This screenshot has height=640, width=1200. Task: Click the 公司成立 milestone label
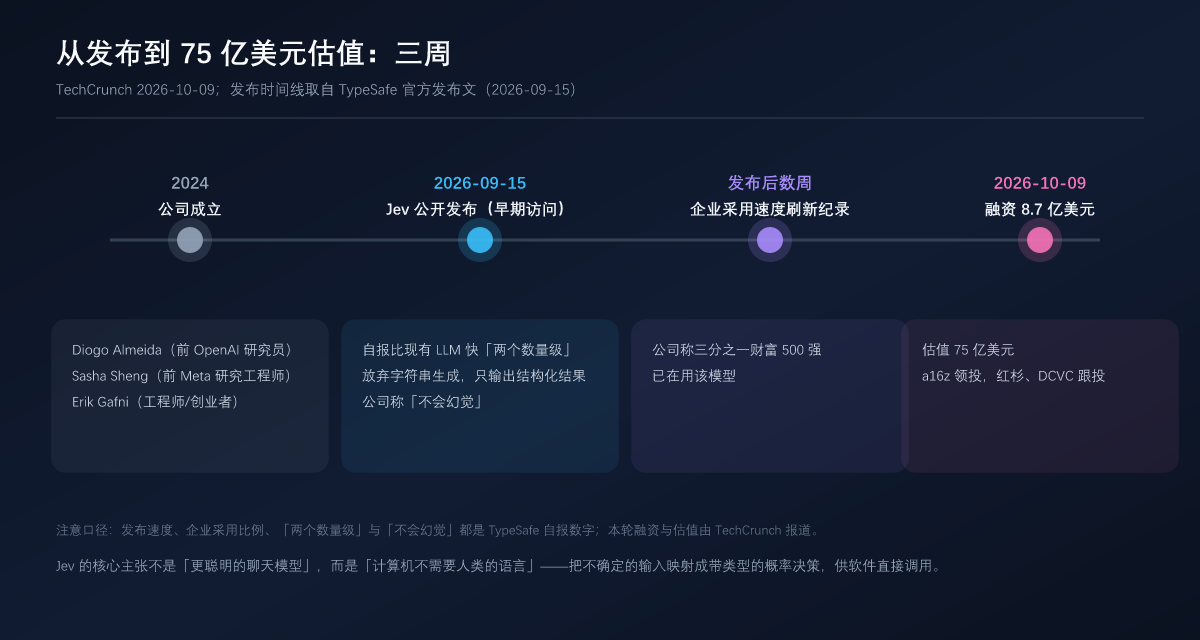(x=190, y=209)
